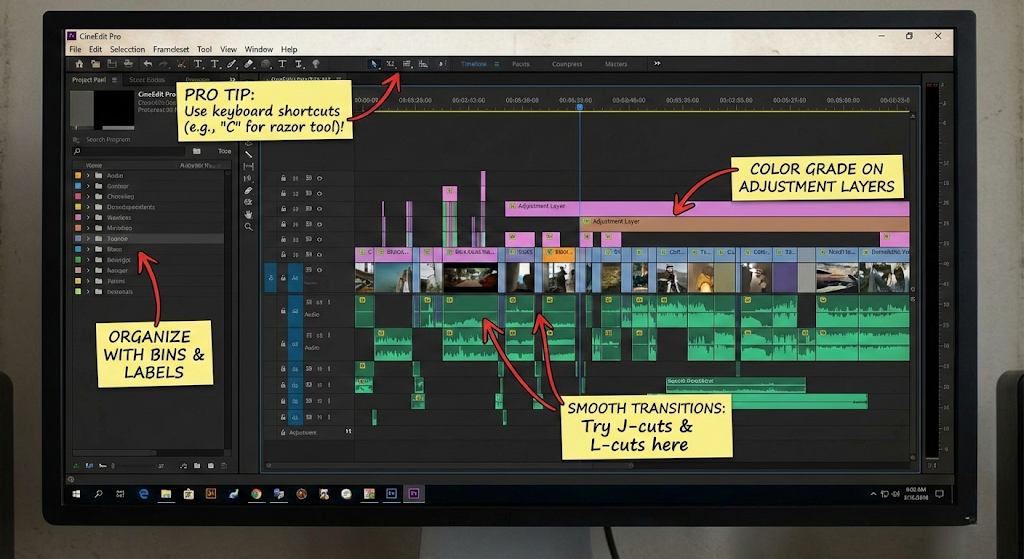
Task: Switch to the Compress workspace tab
Action: click(567, 64)
